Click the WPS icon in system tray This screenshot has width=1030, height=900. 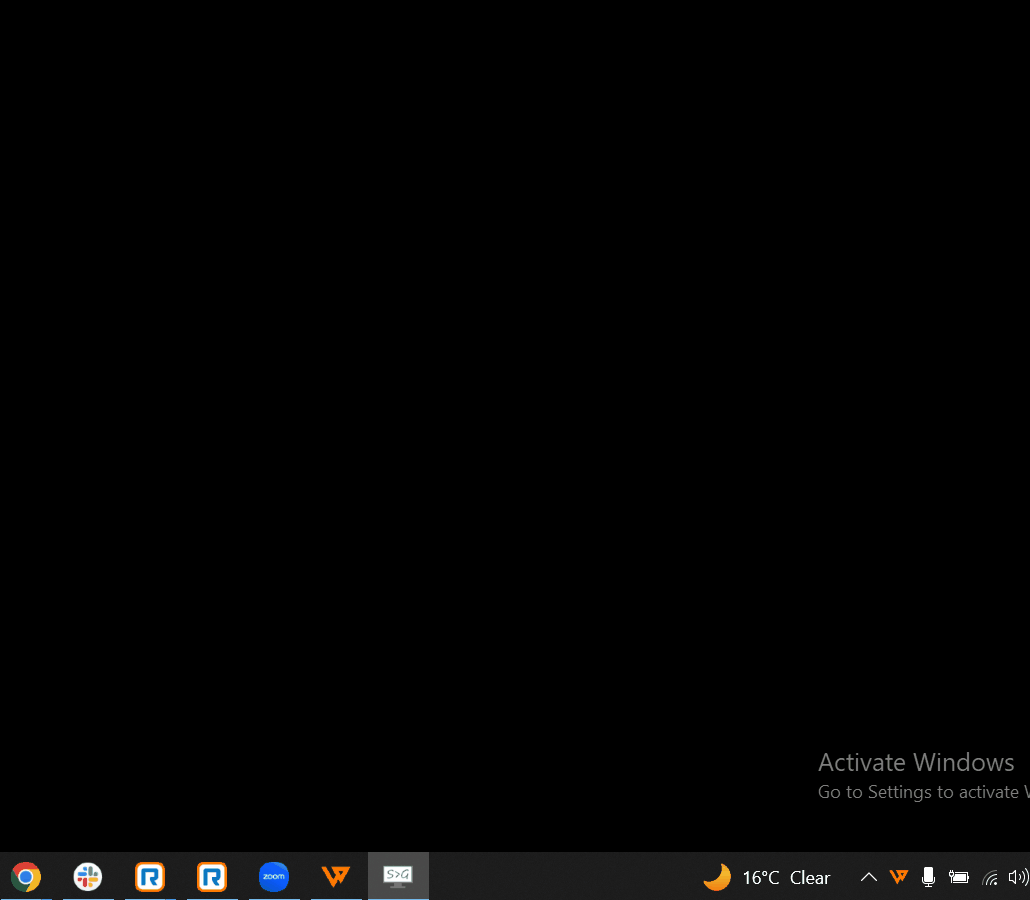coord(899,878)
